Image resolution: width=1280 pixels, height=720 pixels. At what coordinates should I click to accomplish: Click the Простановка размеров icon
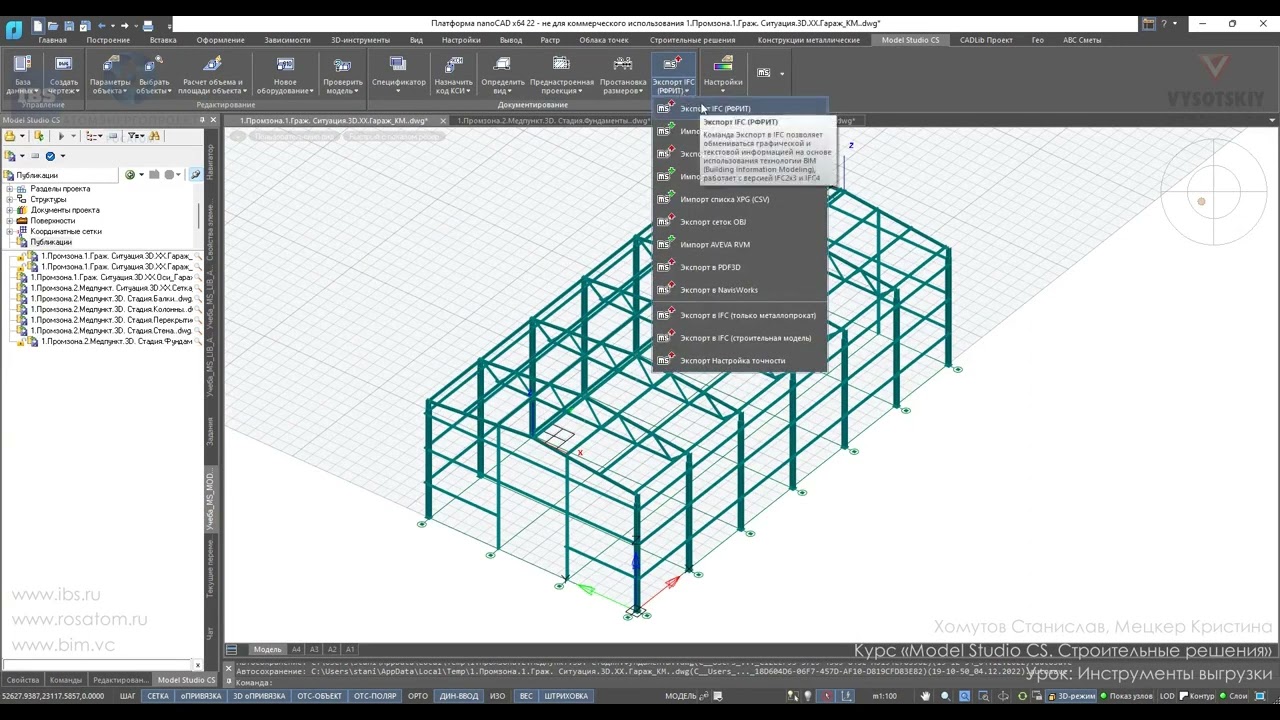coord(623,65)
